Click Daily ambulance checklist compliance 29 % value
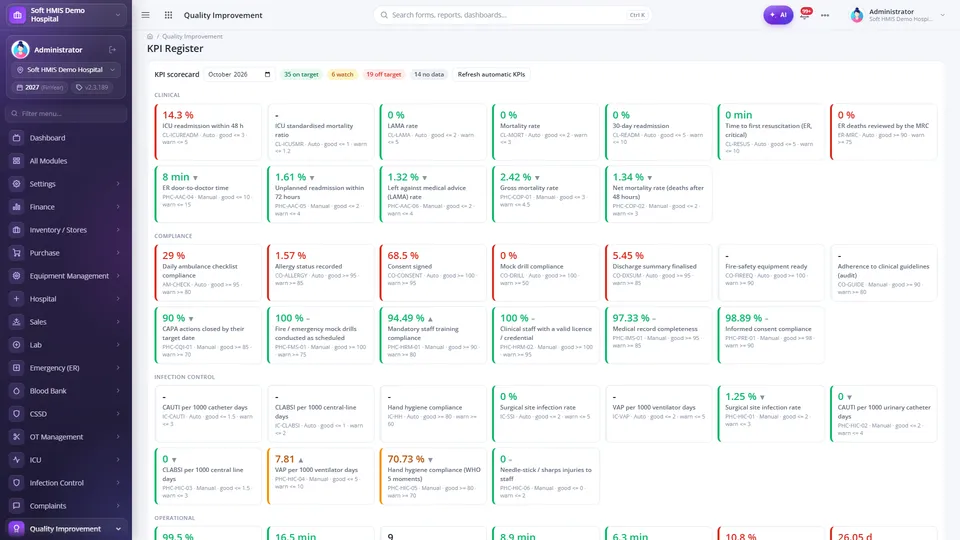 [x=173, y=255]
